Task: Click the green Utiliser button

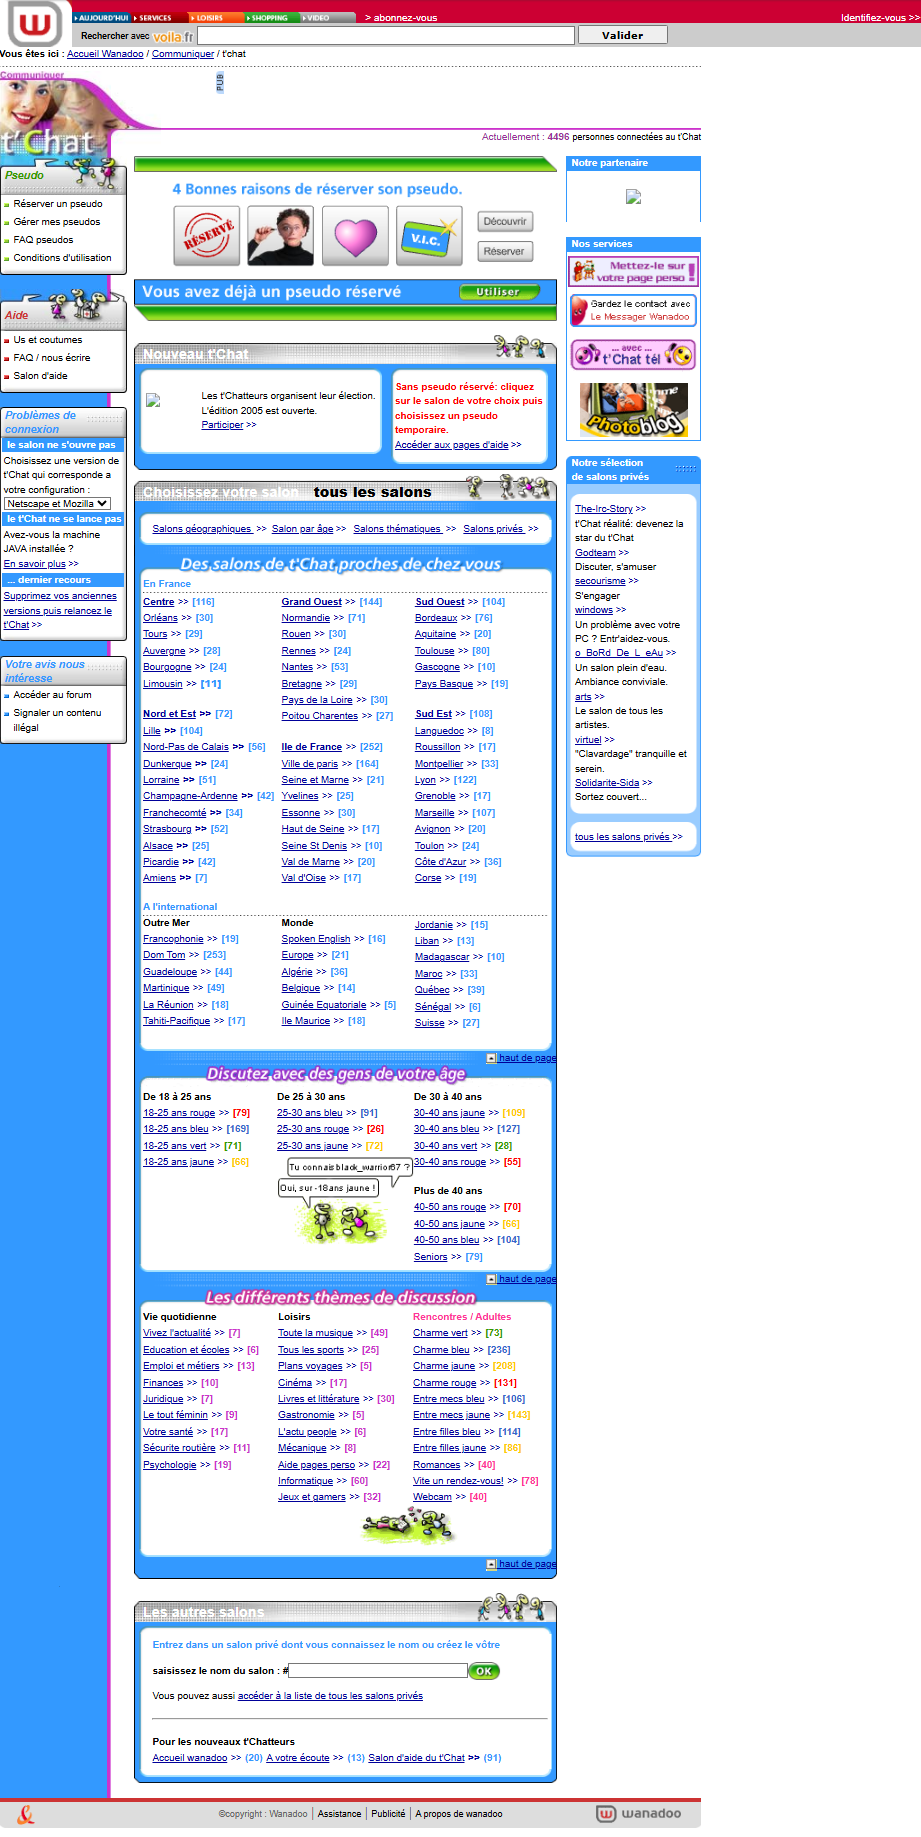Action: [499, 292]
